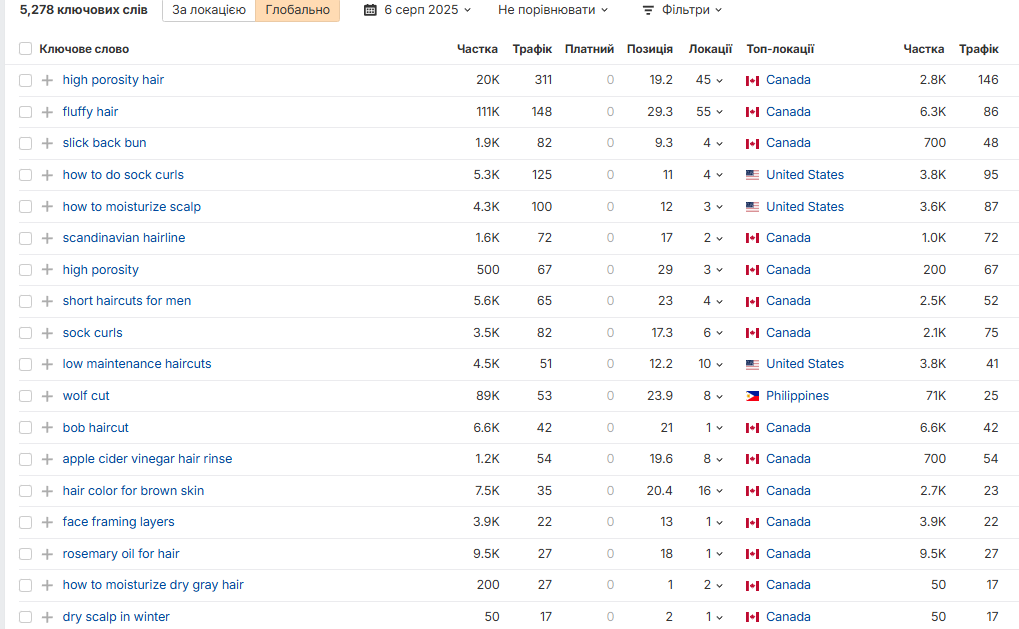Viewport: 1019px width, 629px height.
Task: Click the US flag in how to do sock curls row
Action: tap(753, 175)
